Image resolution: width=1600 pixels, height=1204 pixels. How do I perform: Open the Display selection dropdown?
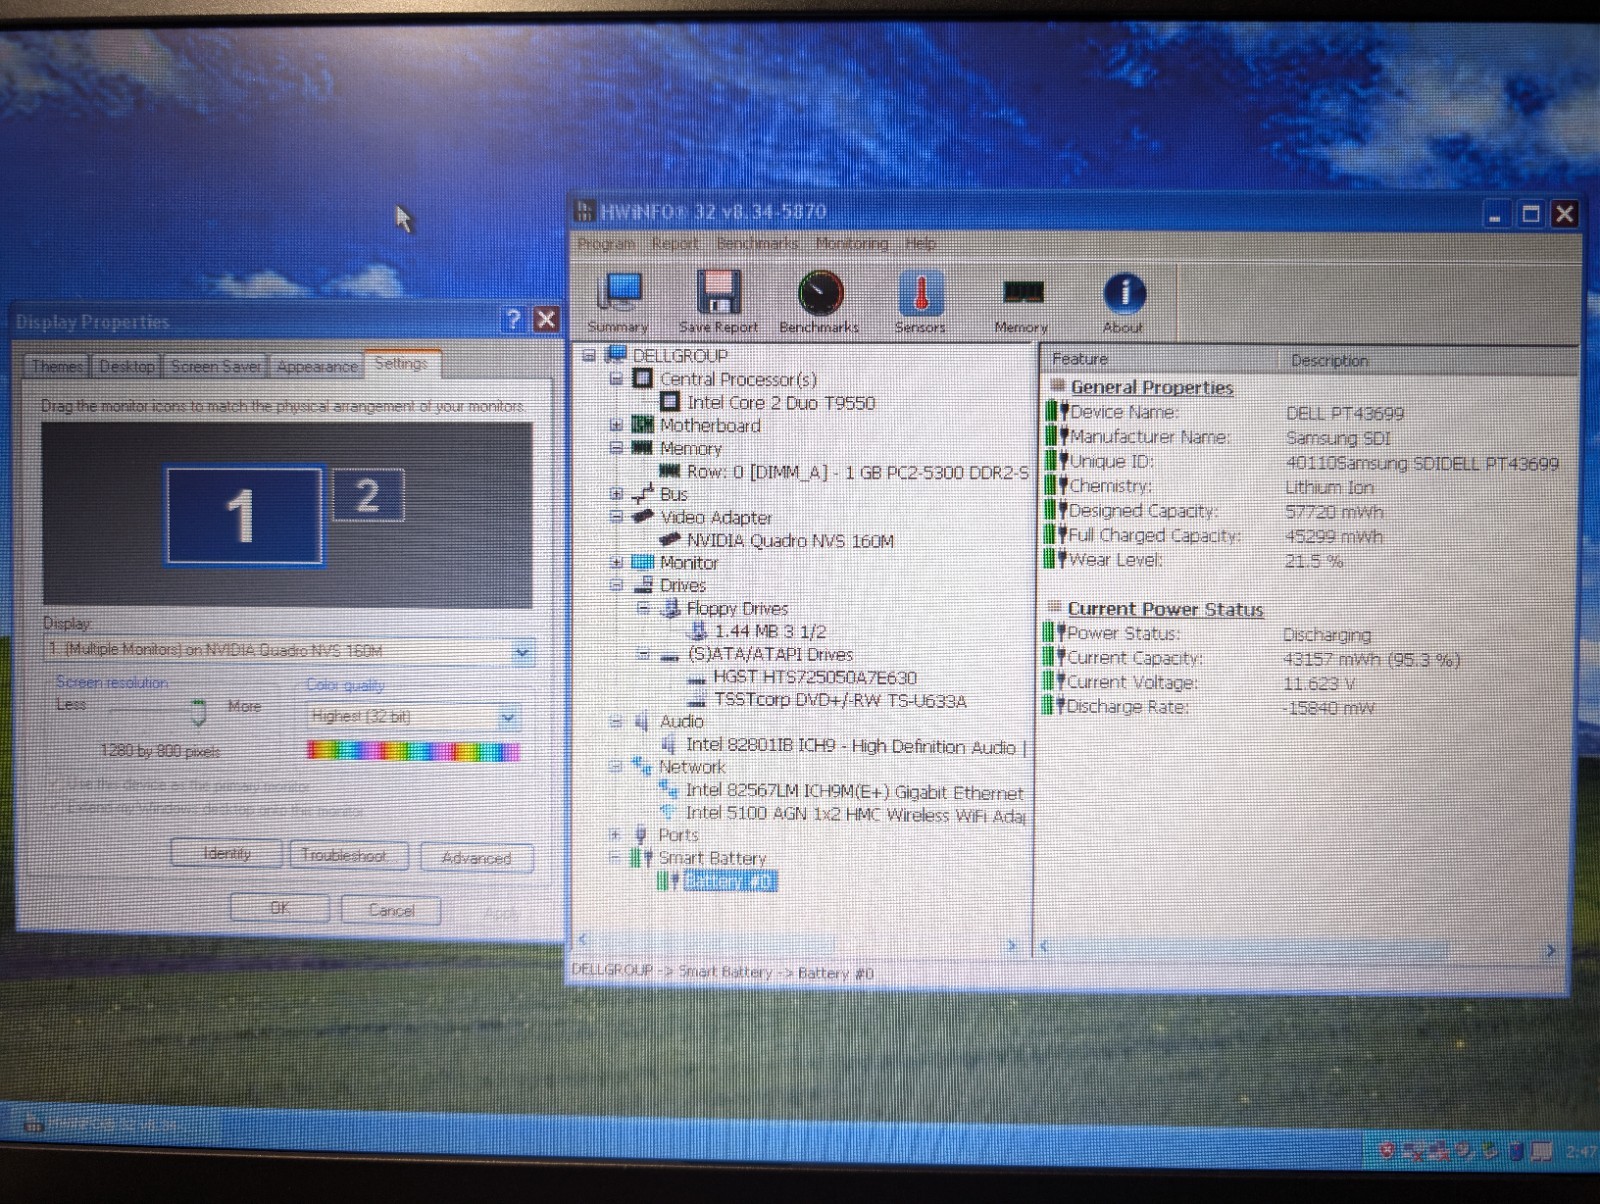tap(522, 652)
